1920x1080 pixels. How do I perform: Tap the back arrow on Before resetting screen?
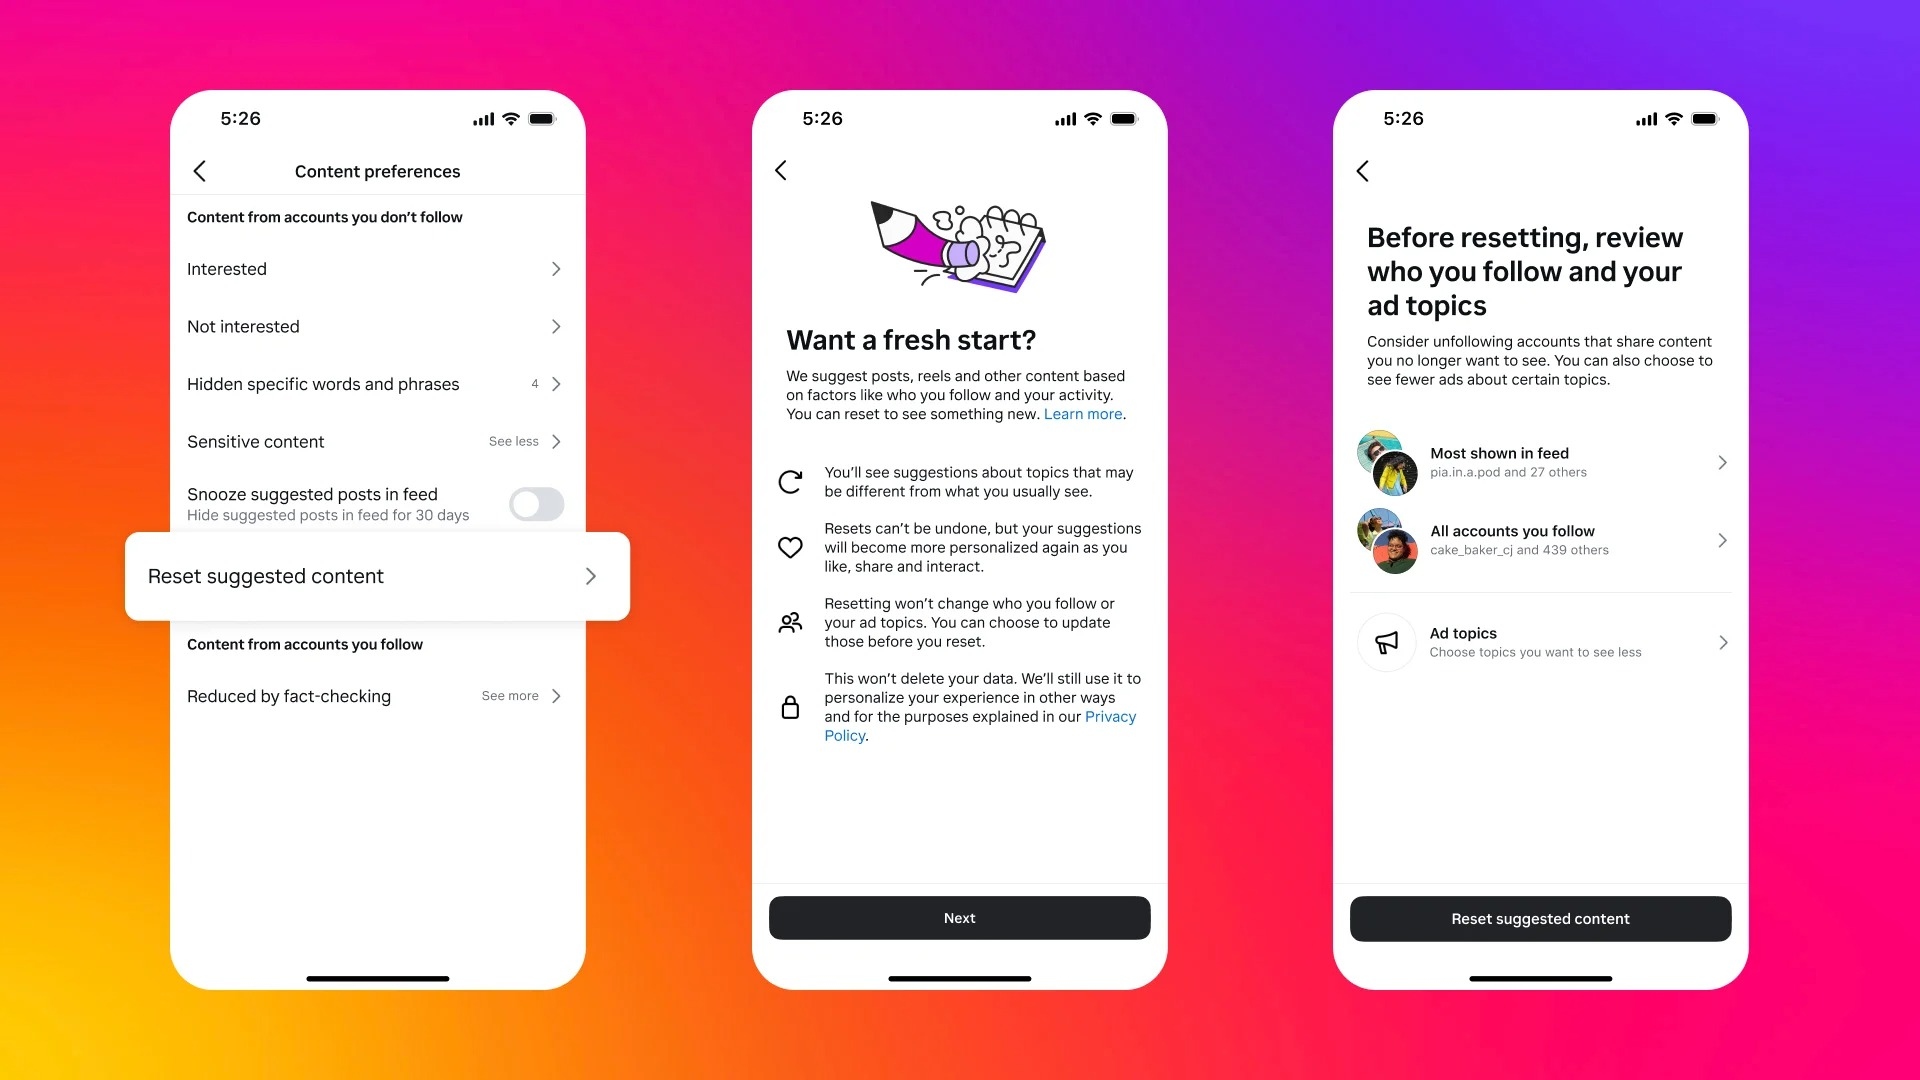pos(1364,169)
